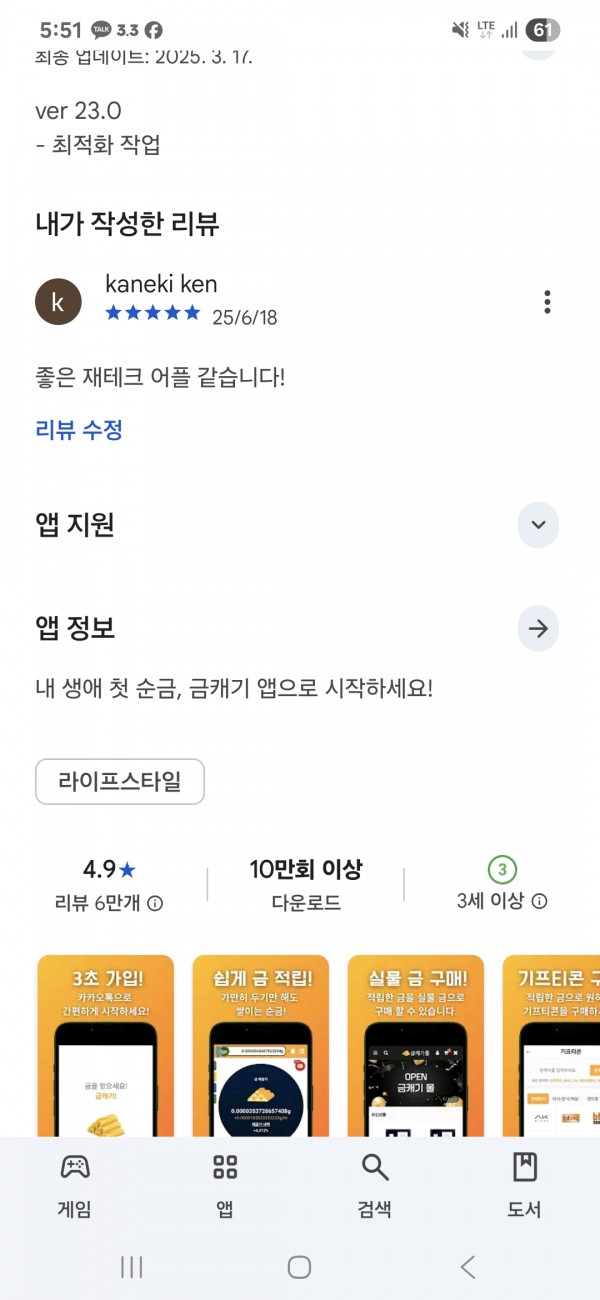600x1300 pixels.
Task: Go to the 도서 books tab
Action: point(524,1185)
